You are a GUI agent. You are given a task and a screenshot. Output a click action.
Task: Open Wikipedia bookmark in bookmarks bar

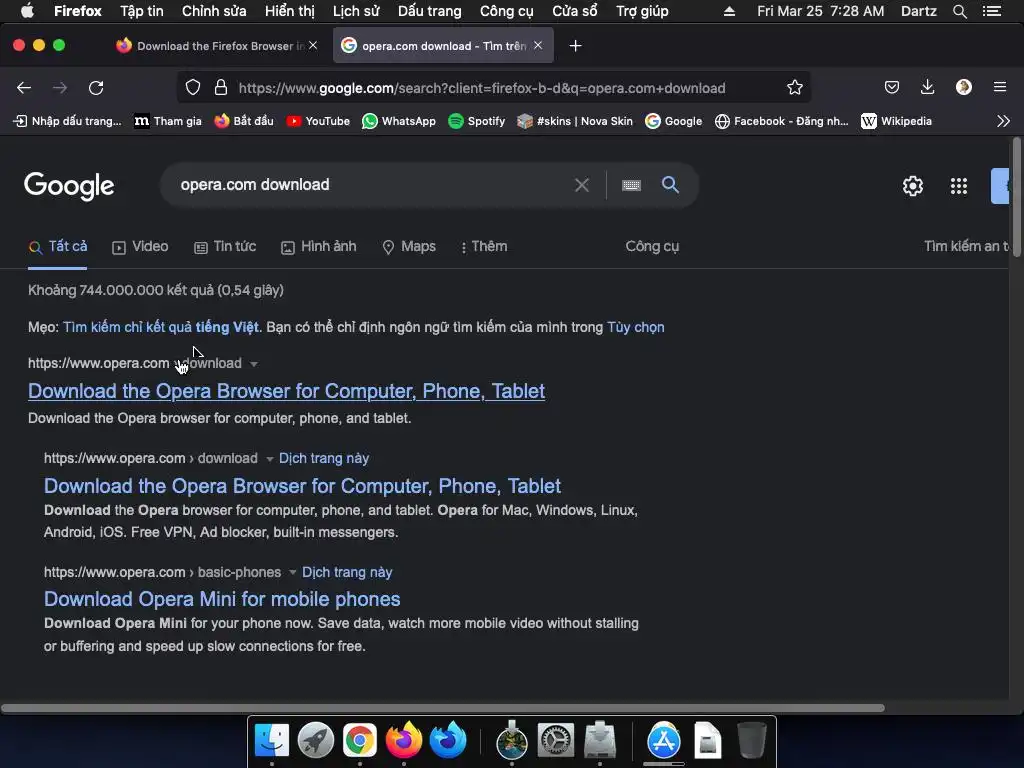coord(896,121)
